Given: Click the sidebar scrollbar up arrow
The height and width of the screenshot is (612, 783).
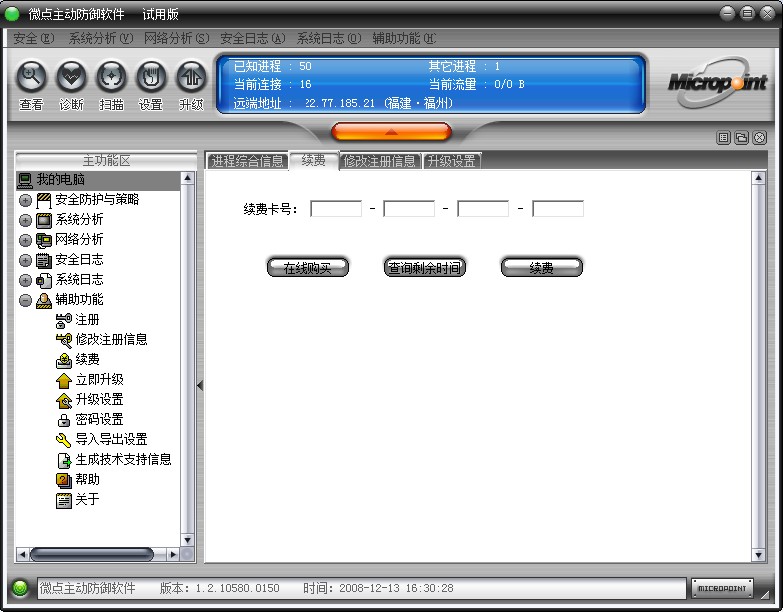Looking at the screenshot, I should tap(187, 178).
